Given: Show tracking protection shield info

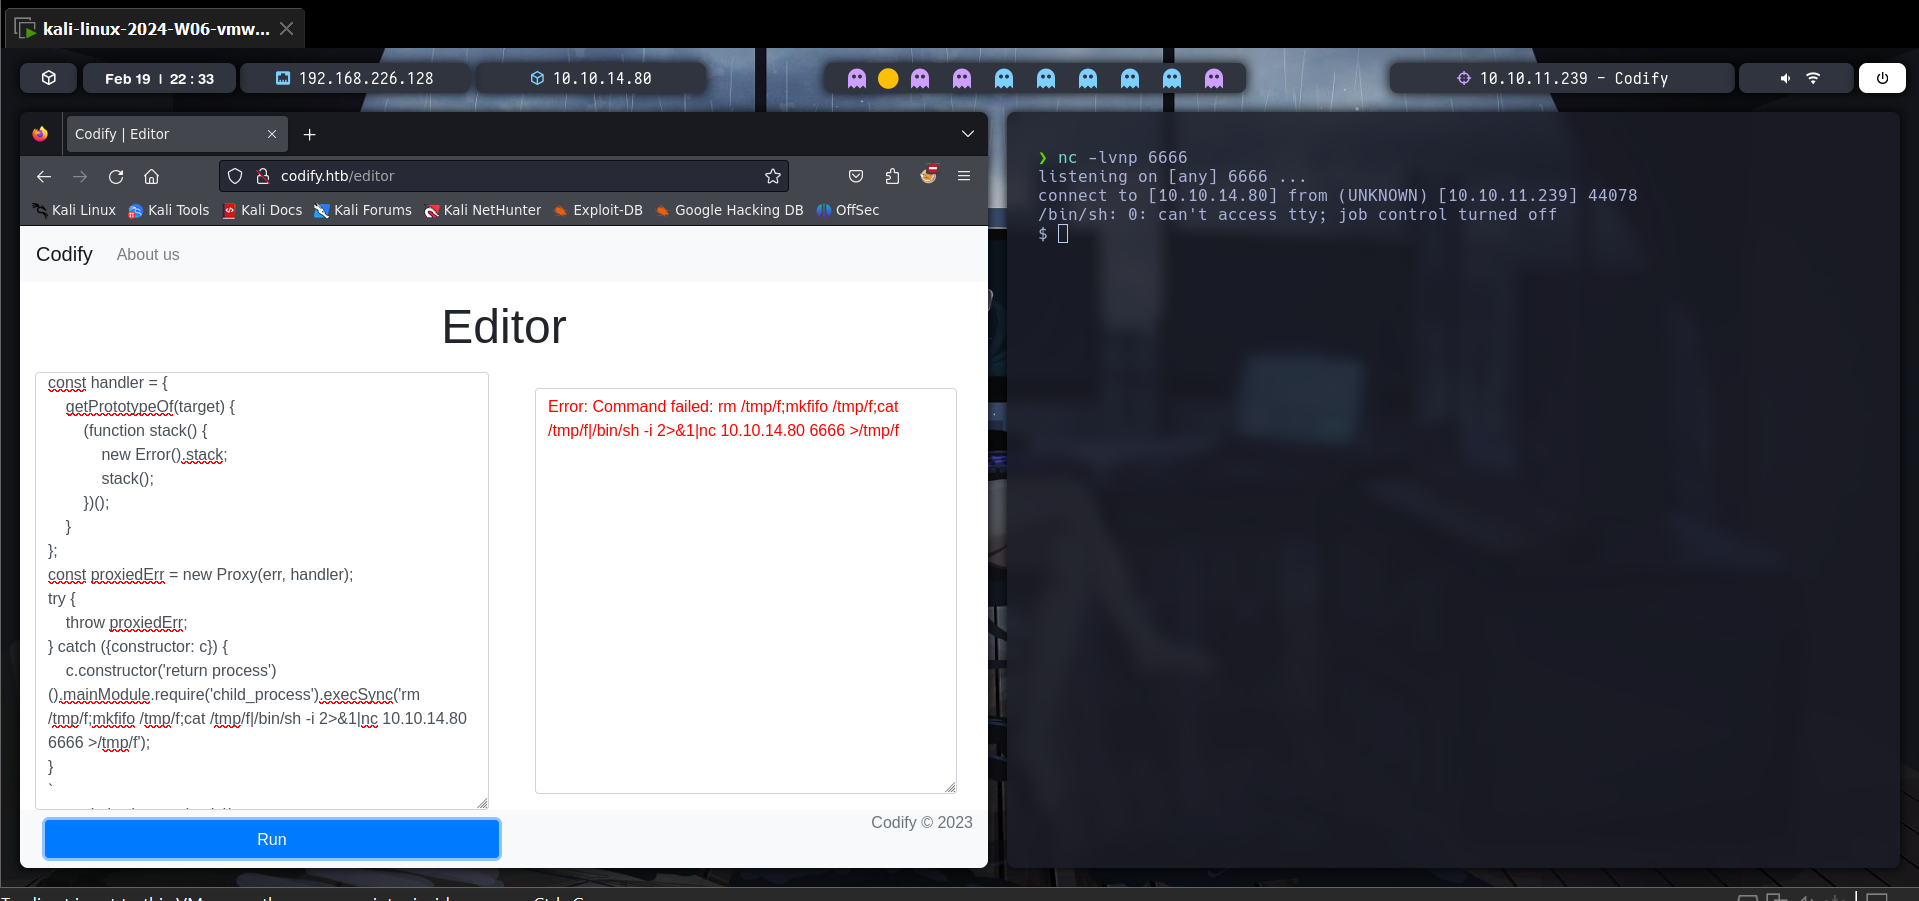Looking at the screenshot, I should (235, 176).
